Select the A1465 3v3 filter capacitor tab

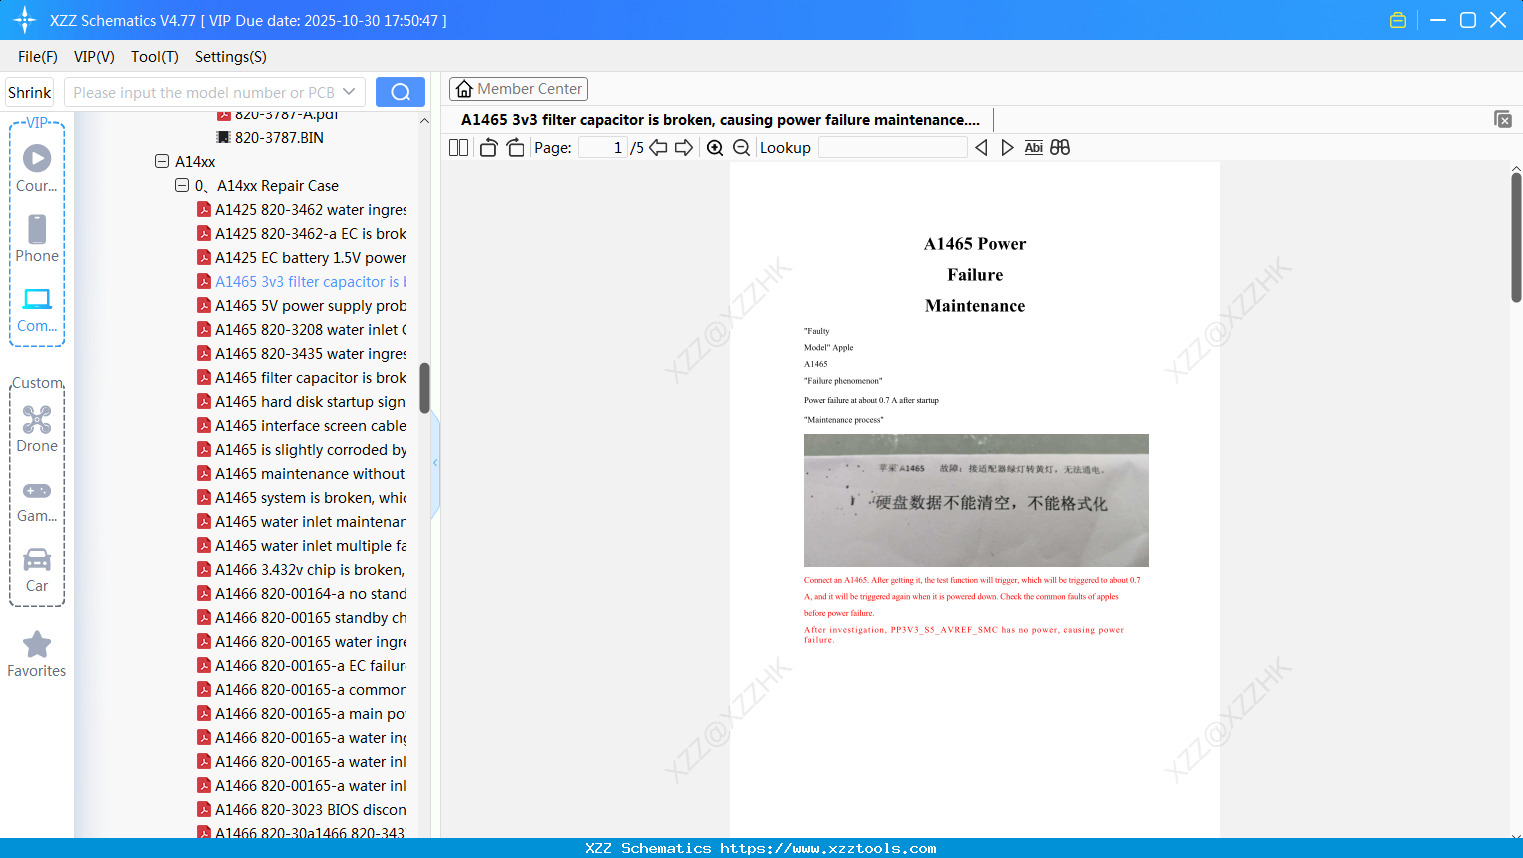point(720,120)
